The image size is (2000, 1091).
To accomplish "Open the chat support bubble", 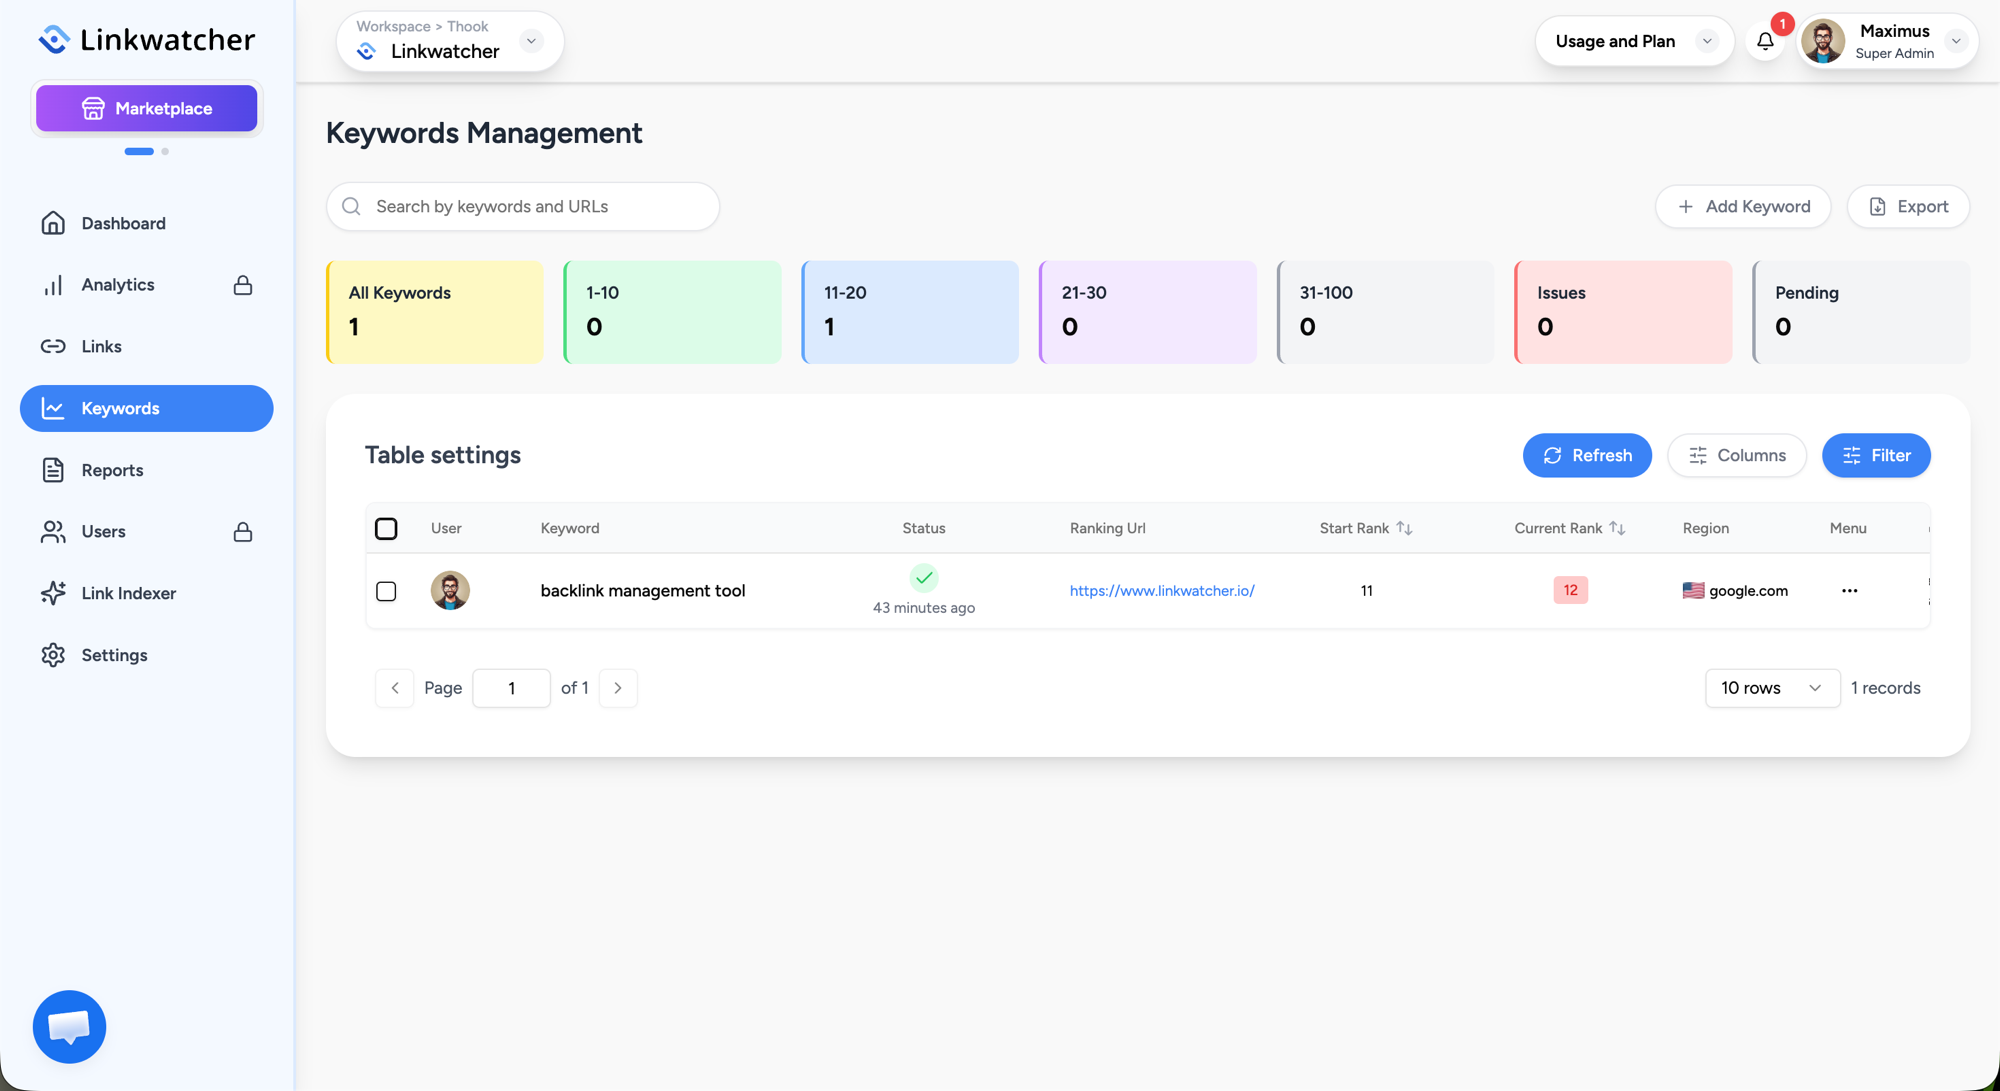I will click(69, 1027).
